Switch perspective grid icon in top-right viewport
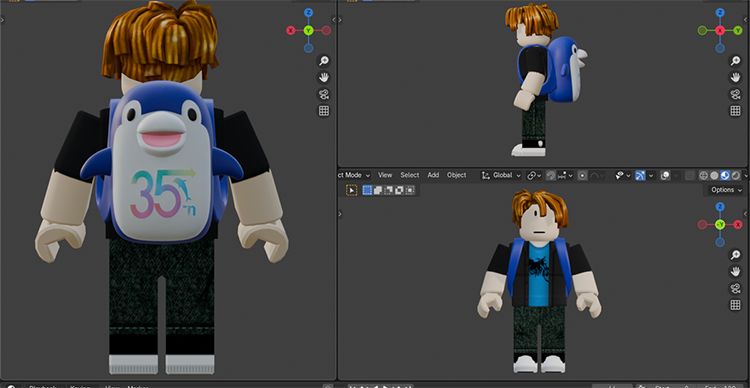 [735, 111]
